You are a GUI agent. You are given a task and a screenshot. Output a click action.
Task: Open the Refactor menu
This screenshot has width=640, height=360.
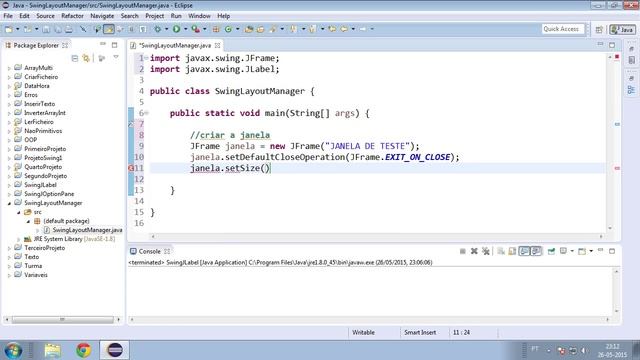(x=72, y=16)
